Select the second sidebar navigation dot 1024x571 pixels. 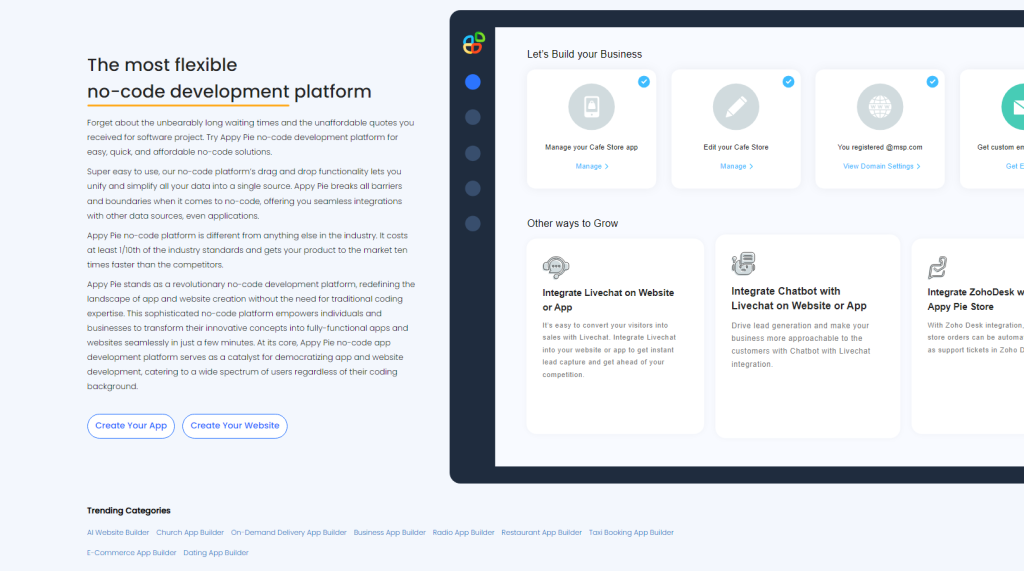(473, 118)
